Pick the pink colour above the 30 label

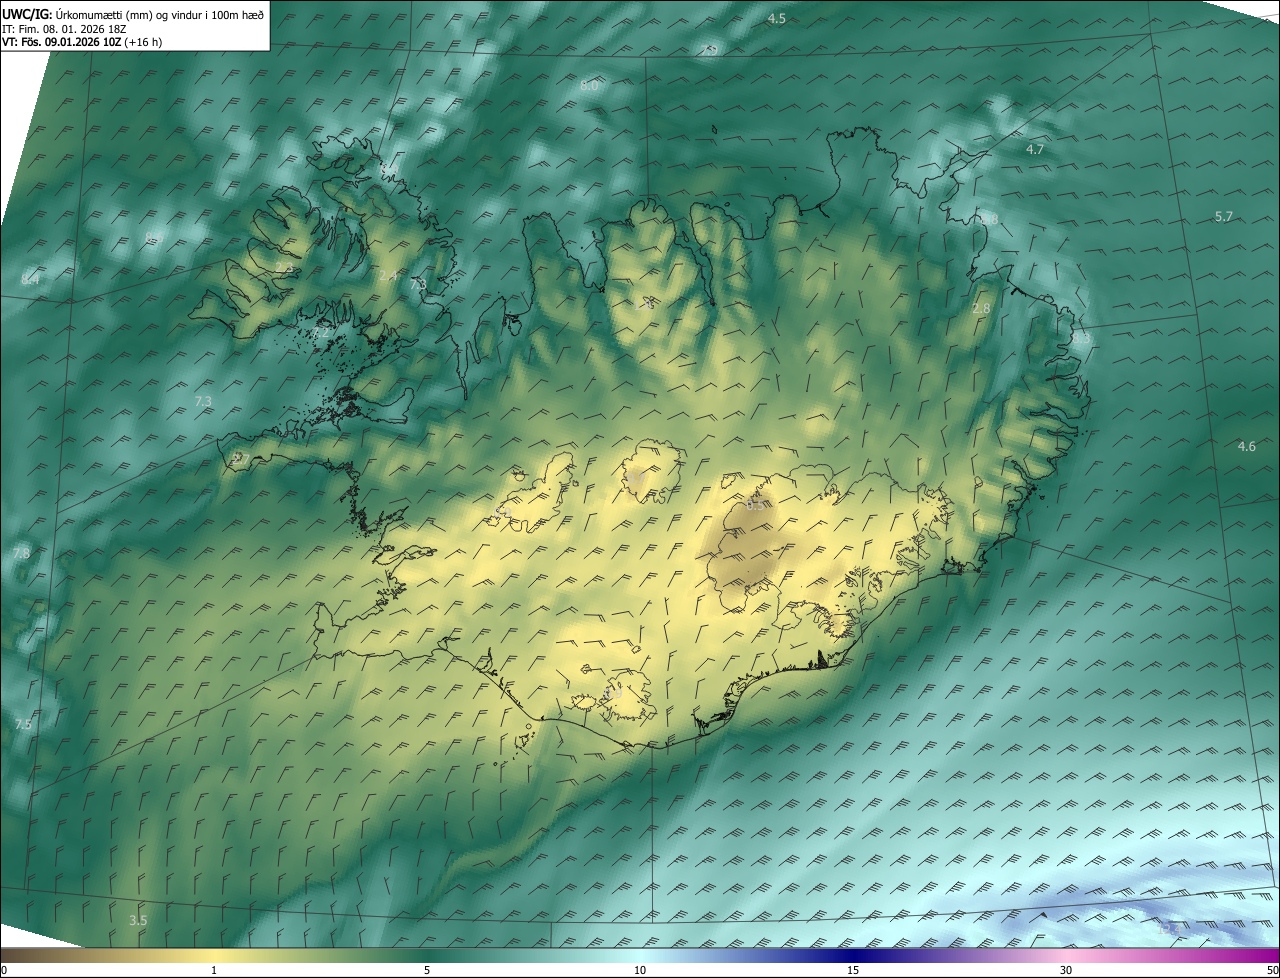click(1066, 956)
